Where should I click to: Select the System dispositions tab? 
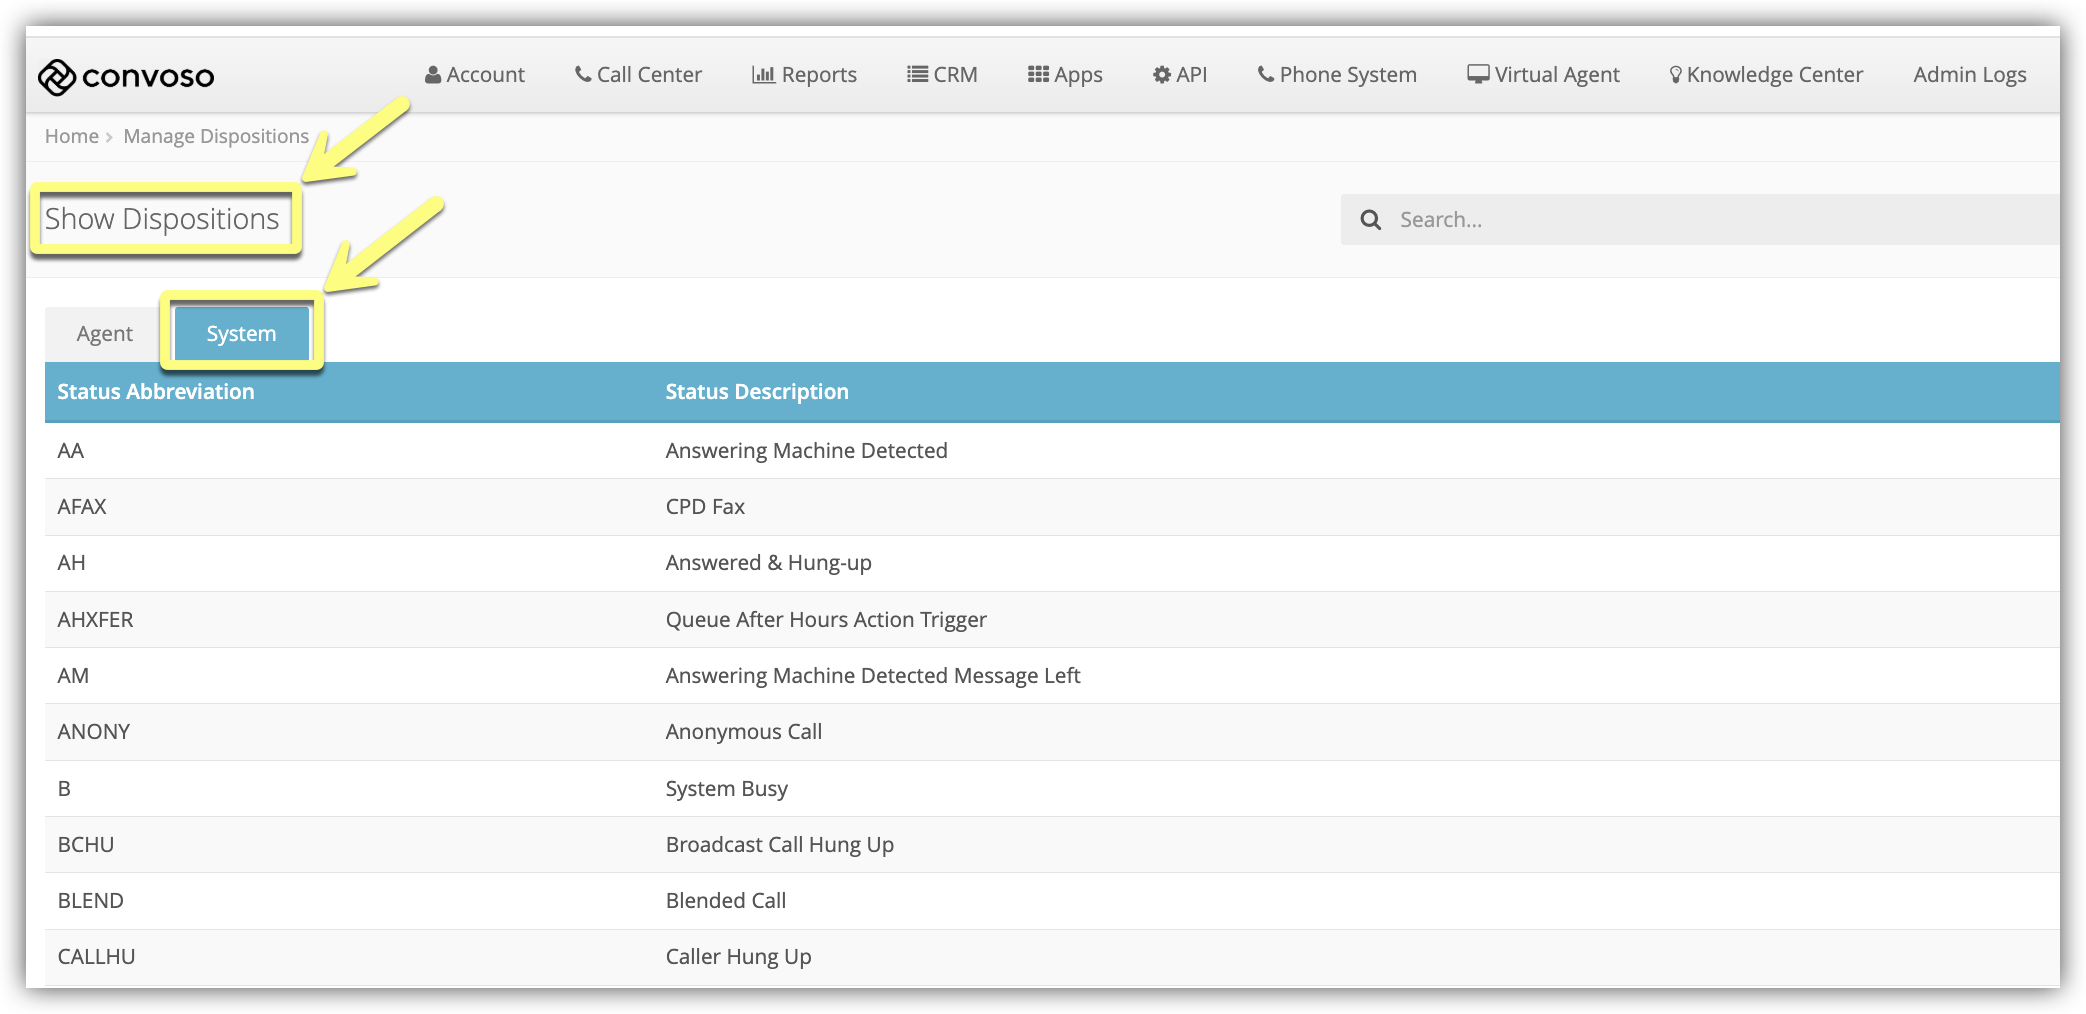241,334
